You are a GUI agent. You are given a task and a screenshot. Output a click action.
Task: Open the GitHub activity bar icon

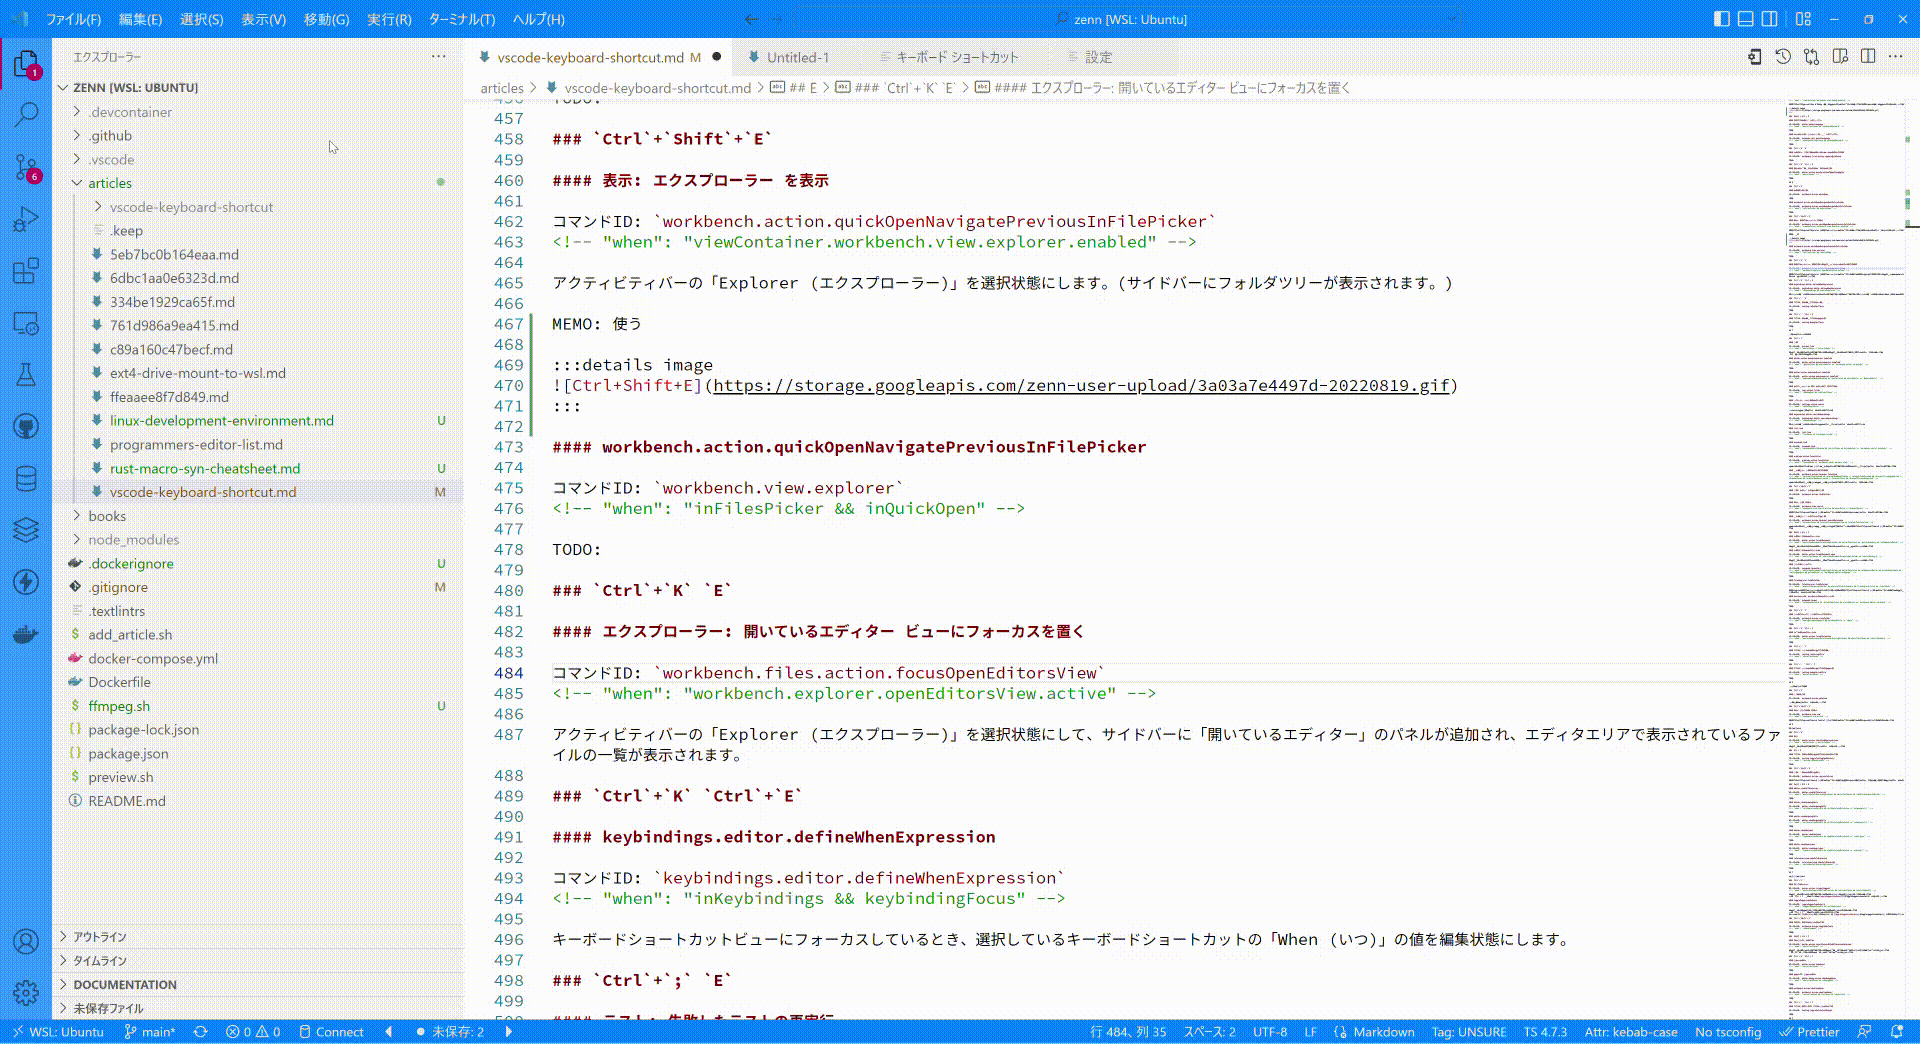[x=26, y=427]
